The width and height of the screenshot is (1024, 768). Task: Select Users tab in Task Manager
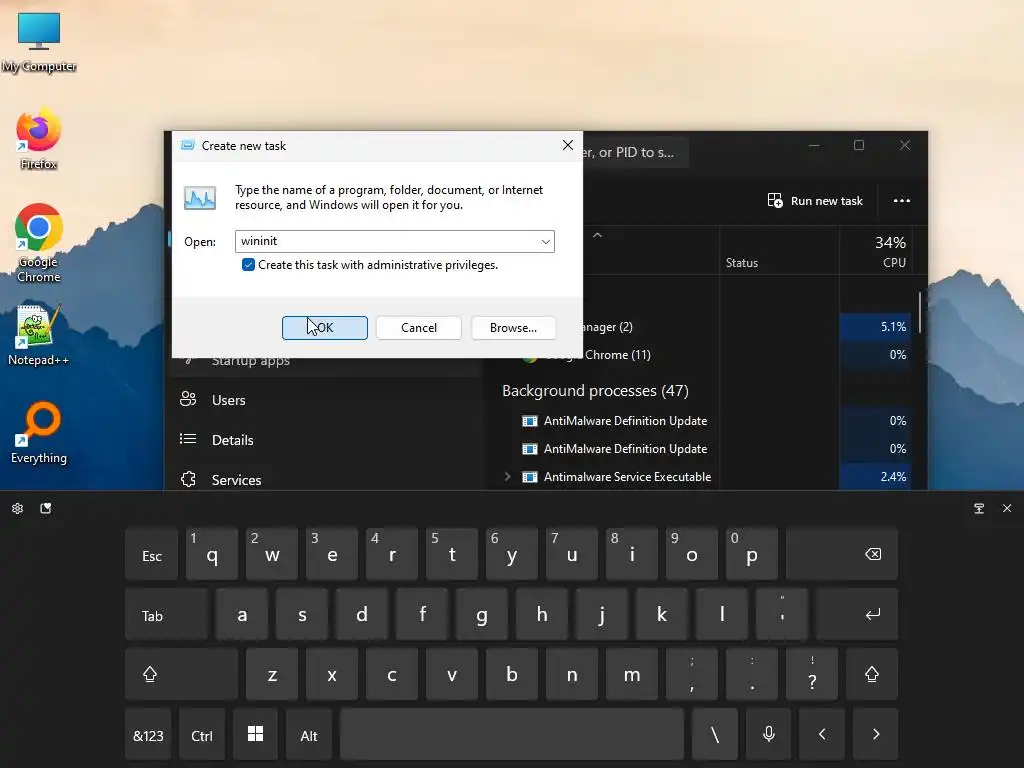click(229, 400)
